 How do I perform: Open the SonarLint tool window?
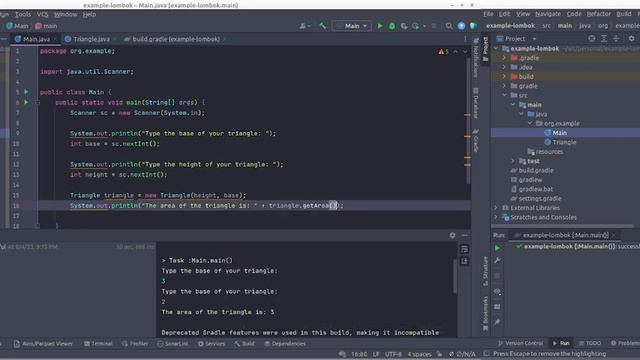pos(172,344)
